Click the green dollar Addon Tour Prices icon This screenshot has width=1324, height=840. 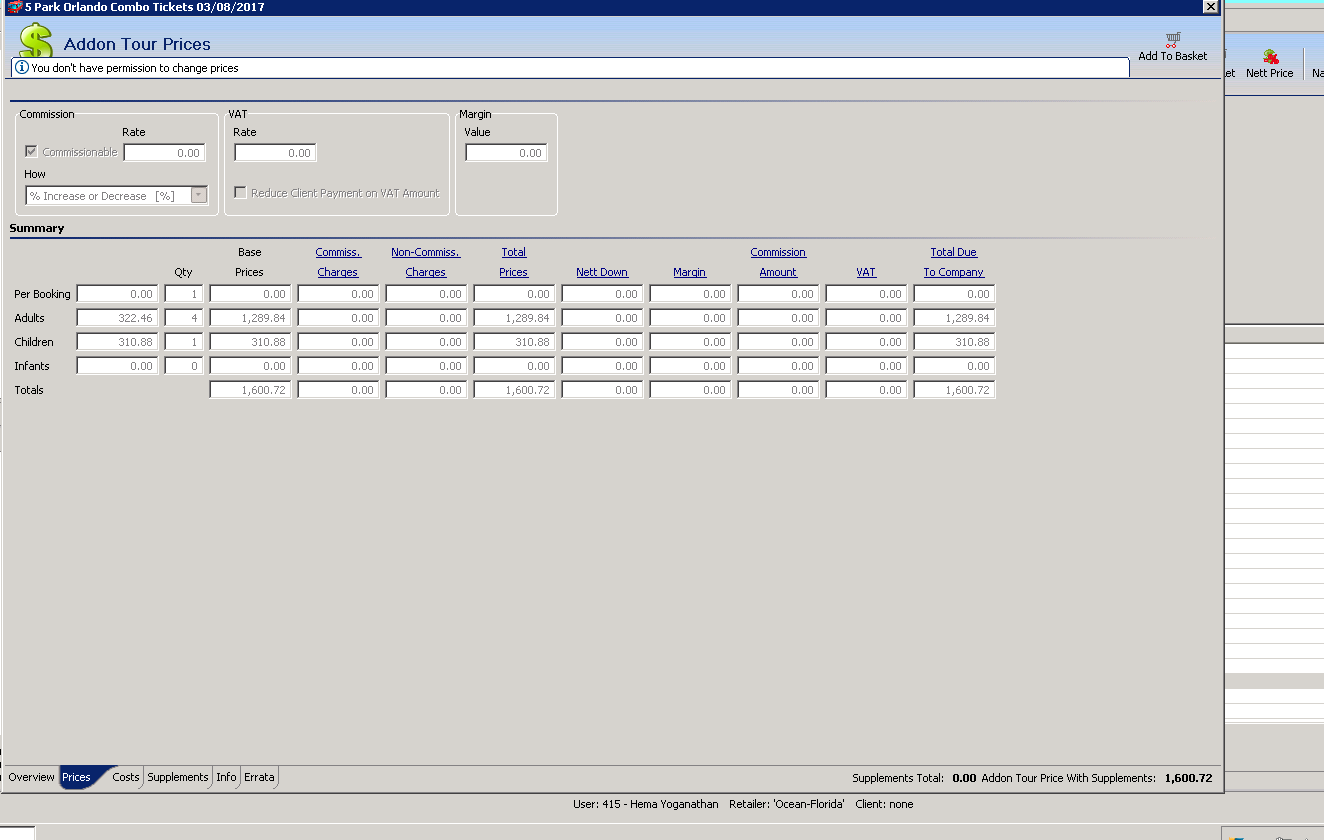(x=35, y=41)
